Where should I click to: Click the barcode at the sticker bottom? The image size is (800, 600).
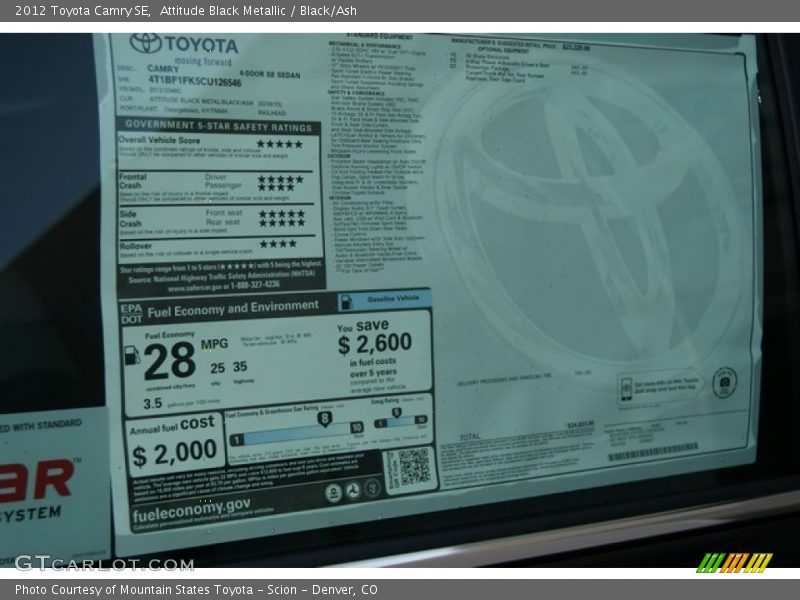(653, 453)
